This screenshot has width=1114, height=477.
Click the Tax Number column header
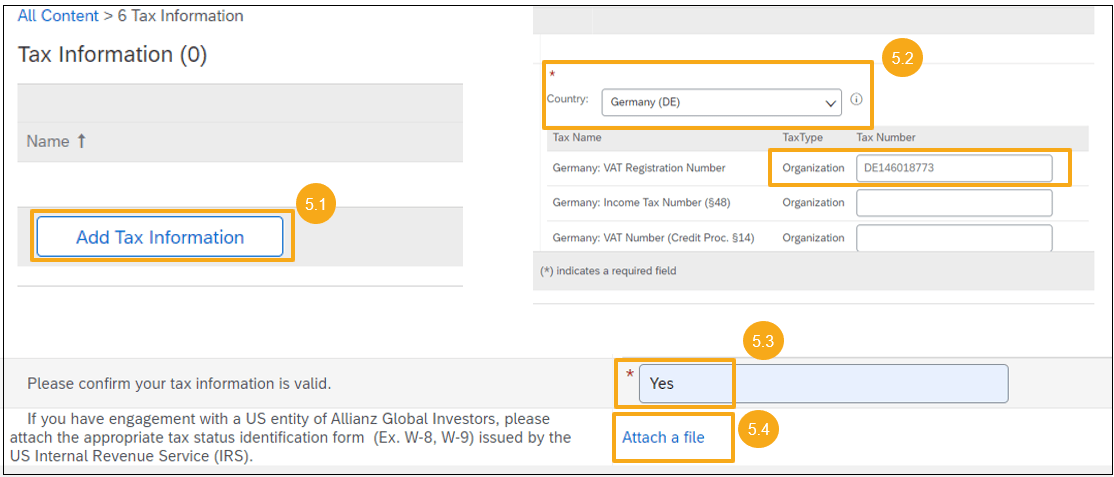pos(885,137)
